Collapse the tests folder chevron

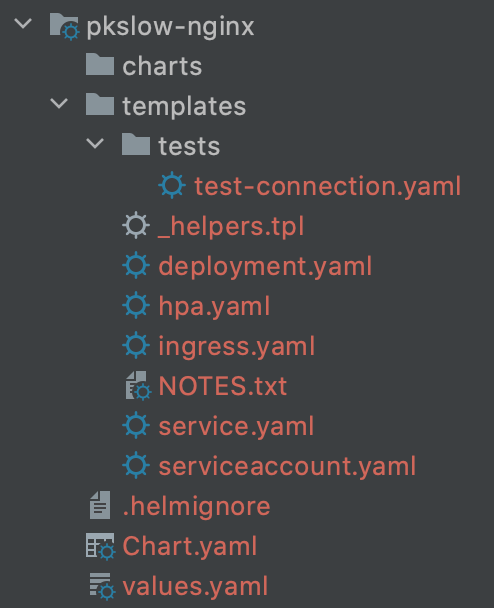(95, 144)
